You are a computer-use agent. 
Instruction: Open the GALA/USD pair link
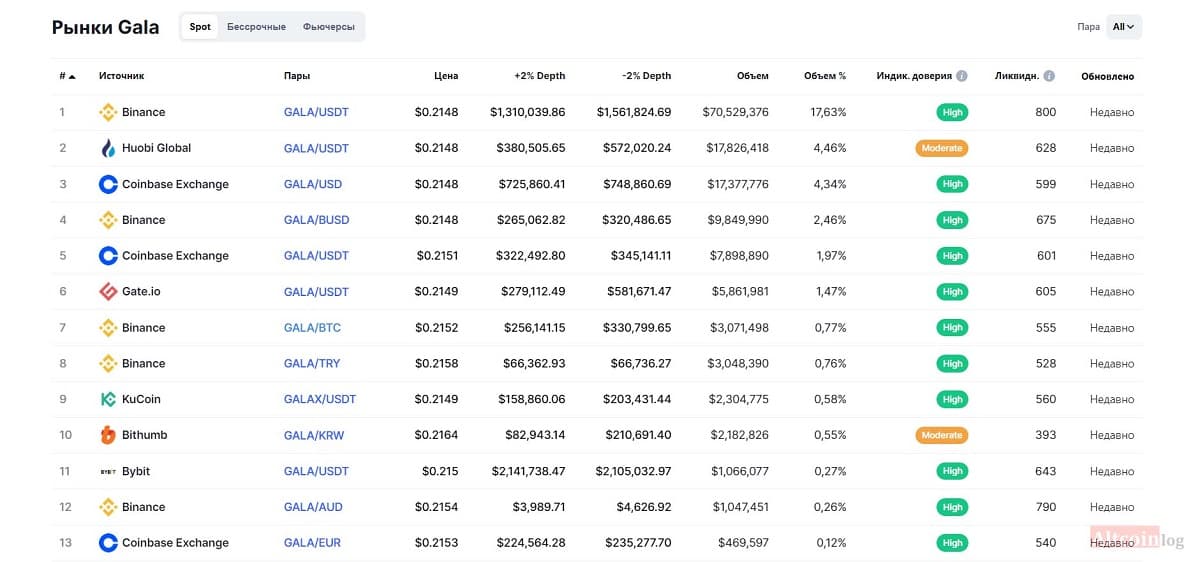pos(313,184)
